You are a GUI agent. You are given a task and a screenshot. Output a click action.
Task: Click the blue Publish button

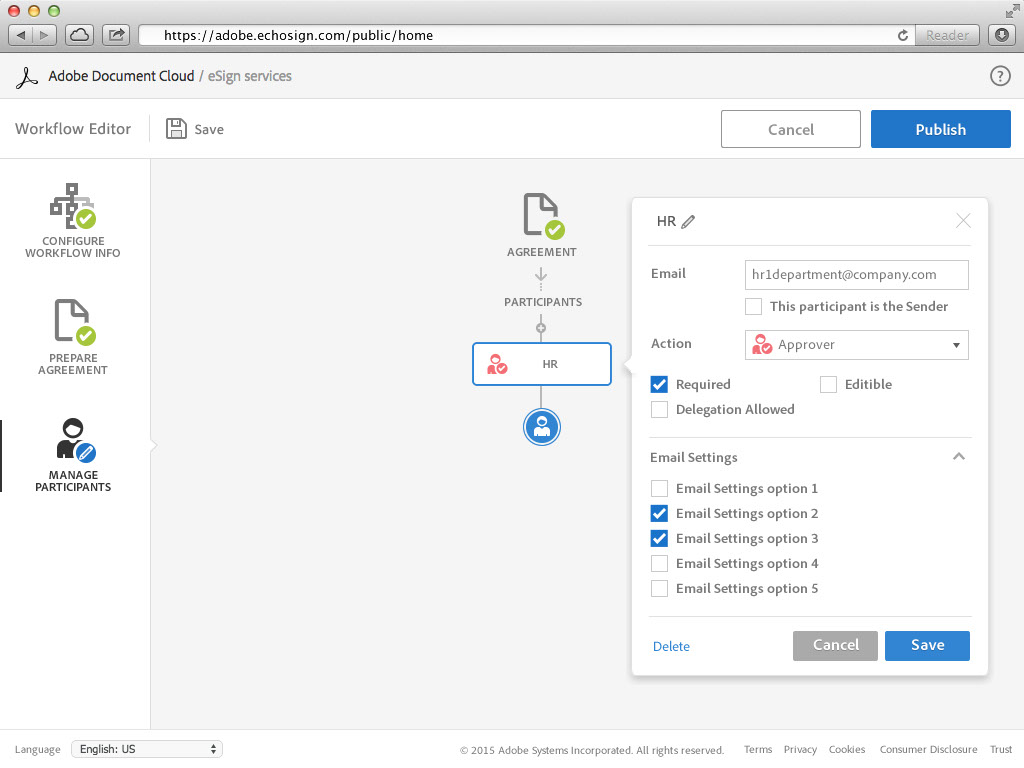(x=940, y=129)
